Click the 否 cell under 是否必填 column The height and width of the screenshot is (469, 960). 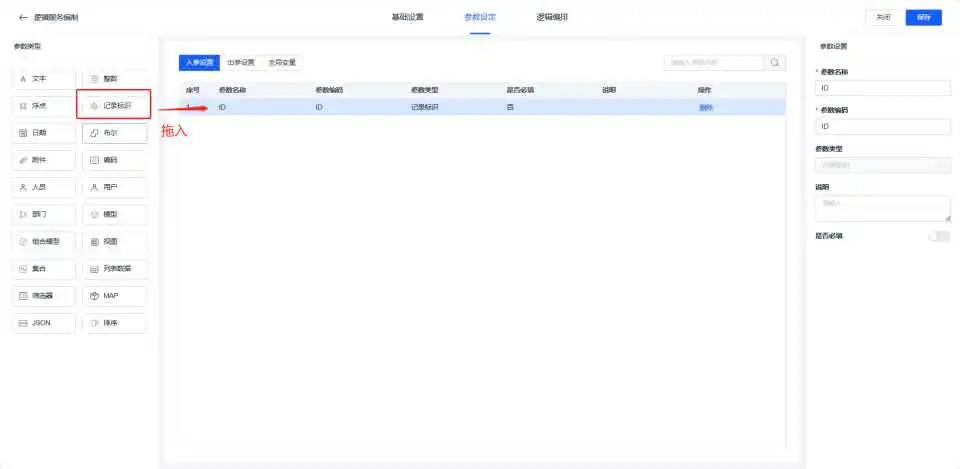point(509,108)
